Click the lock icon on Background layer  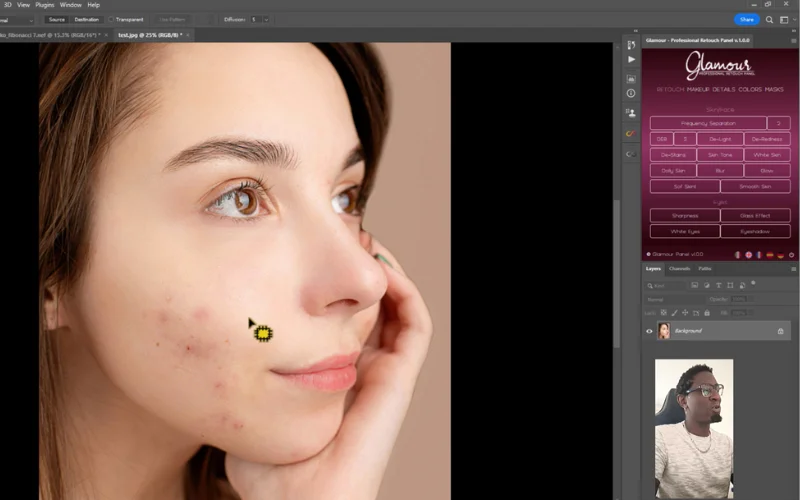781,331
